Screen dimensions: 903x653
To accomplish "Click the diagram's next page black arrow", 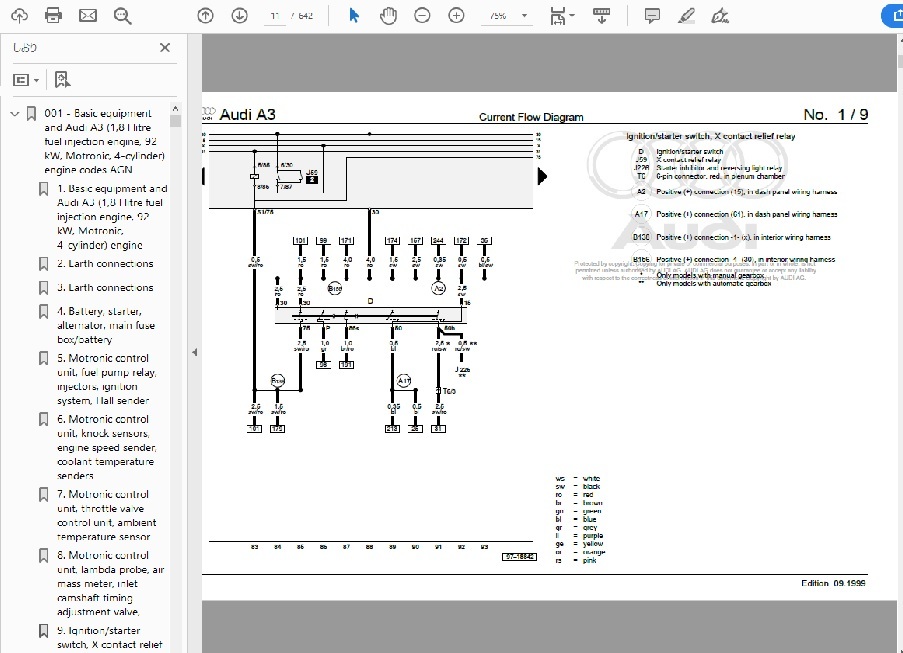I will point(542,176).
